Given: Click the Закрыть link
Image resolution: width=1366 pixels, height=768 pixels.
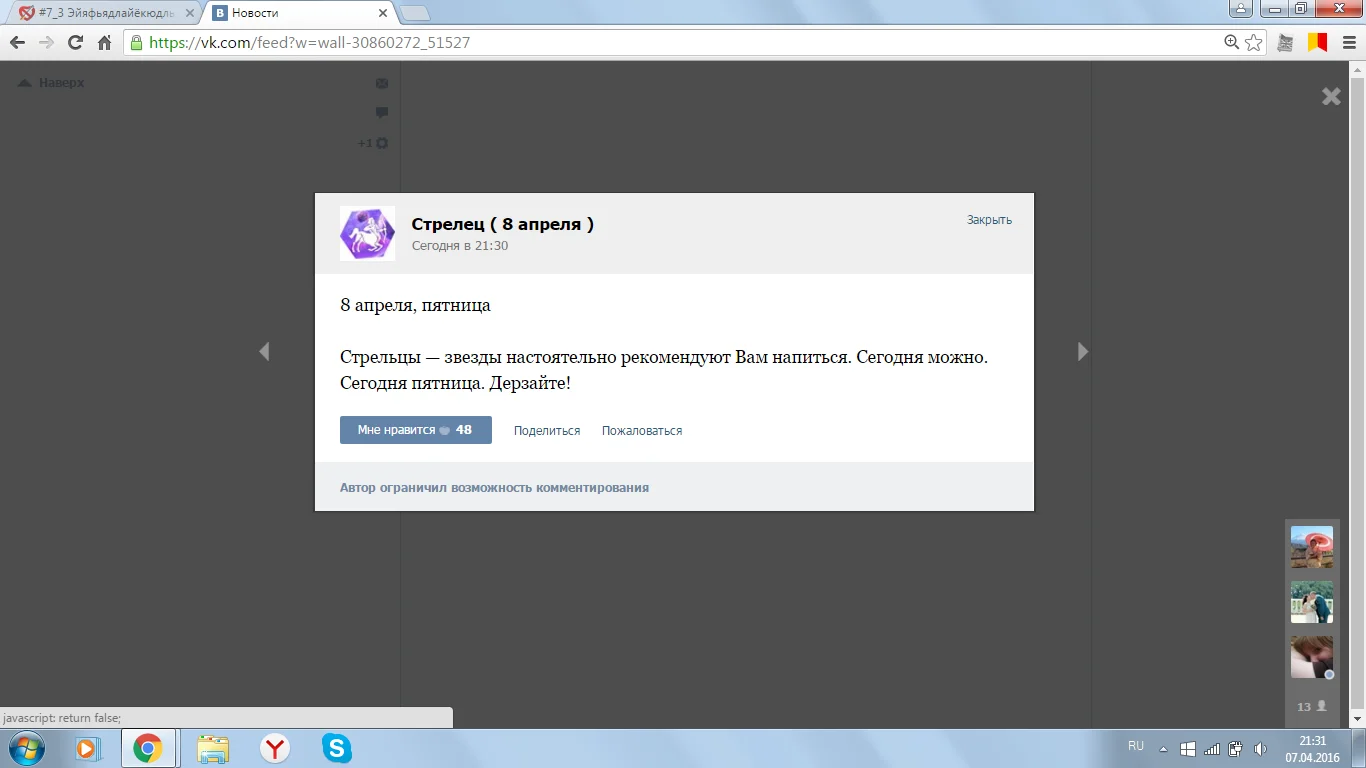Looking at the screenshot, I should pyautogui.click(x=989, y=220).
